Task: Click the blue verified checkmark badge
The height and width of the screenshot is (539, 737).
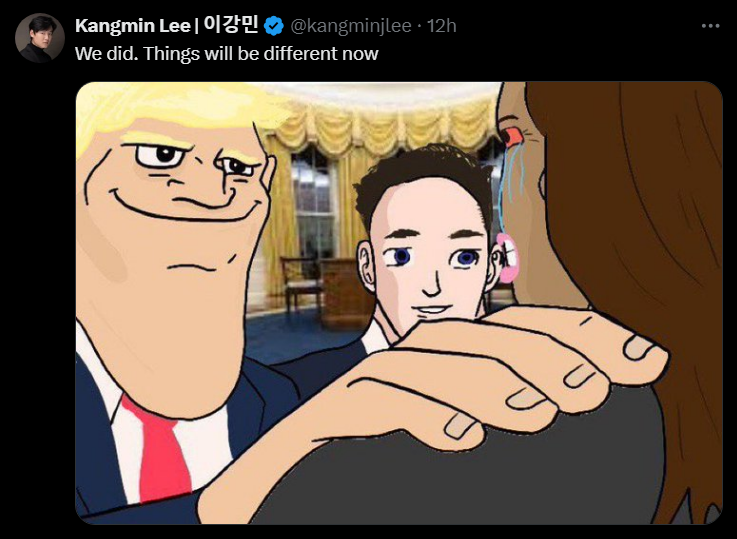Action: click(x=274, y=26)
